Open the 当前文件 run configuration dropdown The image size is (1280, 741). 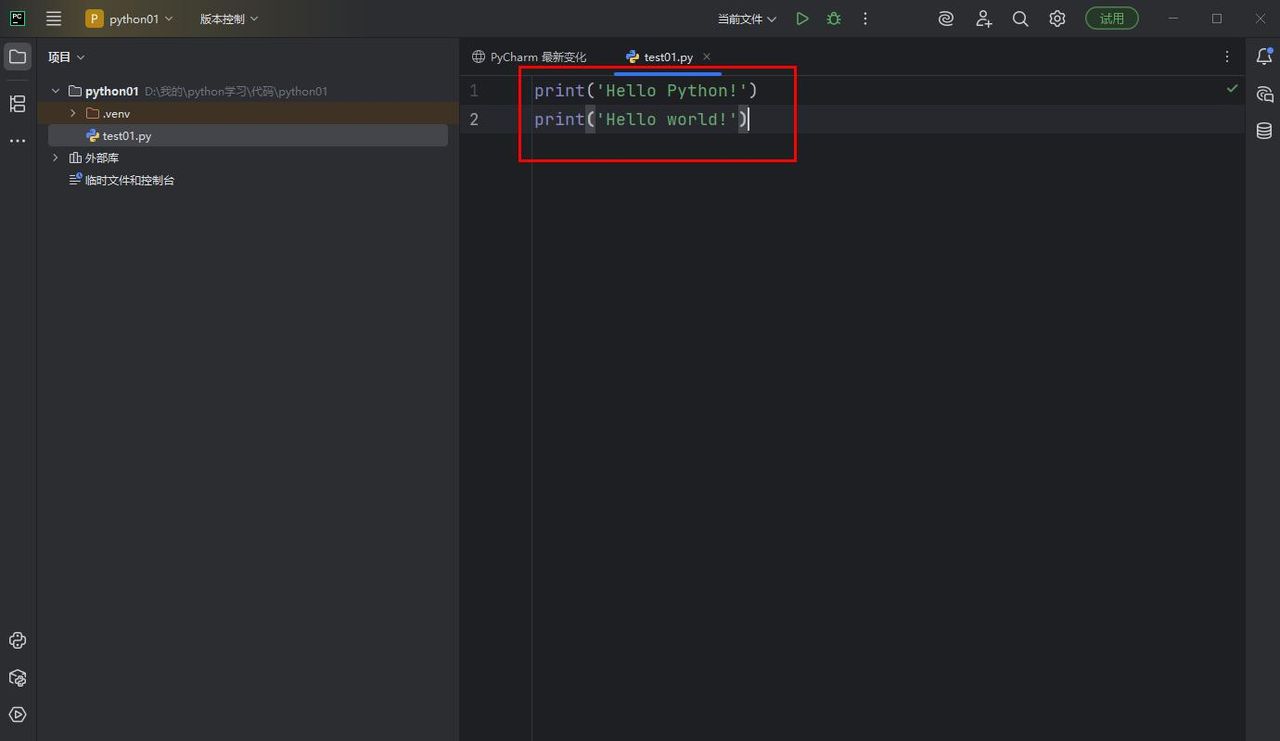click(x=746, y=19)
